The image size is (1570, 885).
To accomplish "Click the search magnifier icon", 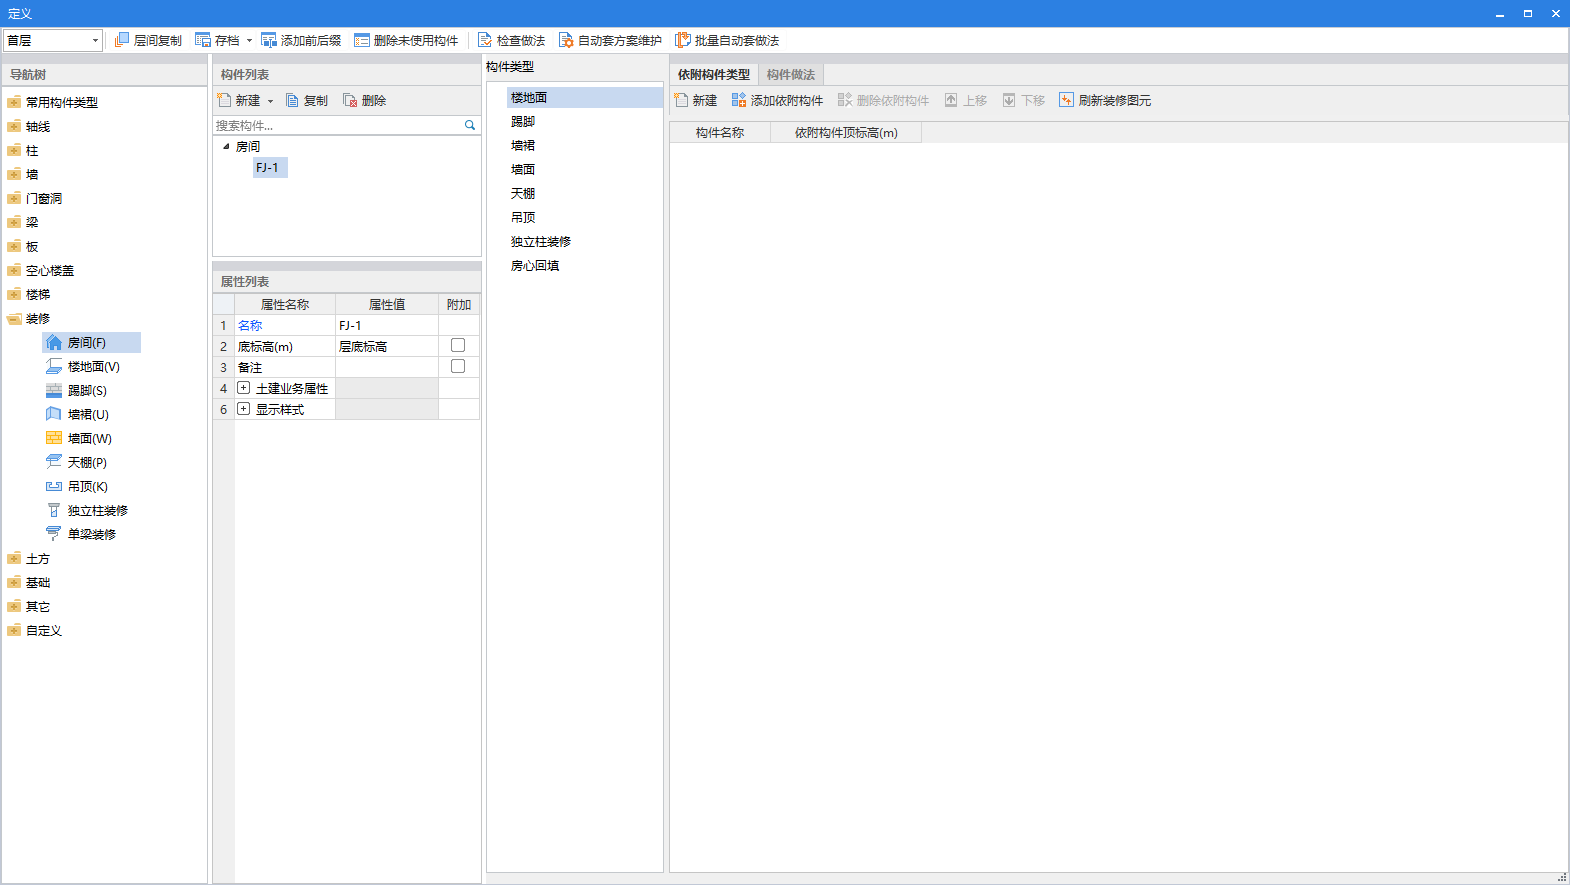I will point(470,125).
